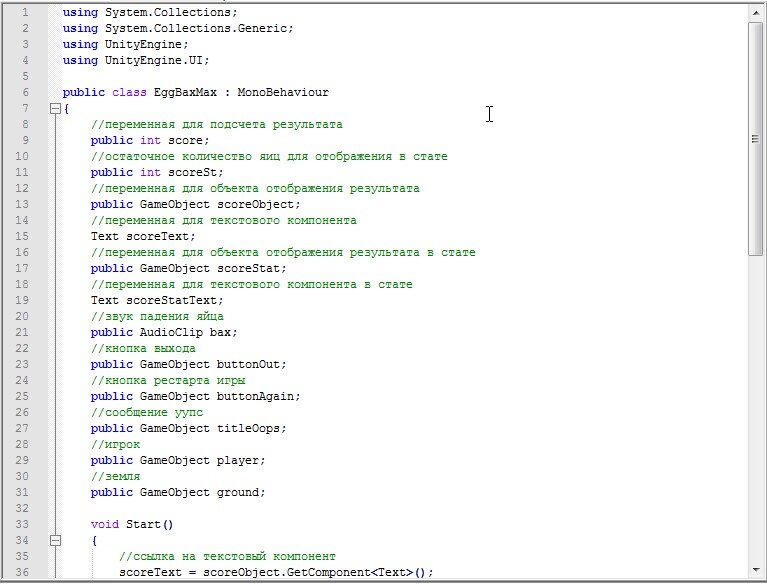Click 'public int score;' declaration
The width and height of the screenshot is (767, 584).
click(150, 140)
